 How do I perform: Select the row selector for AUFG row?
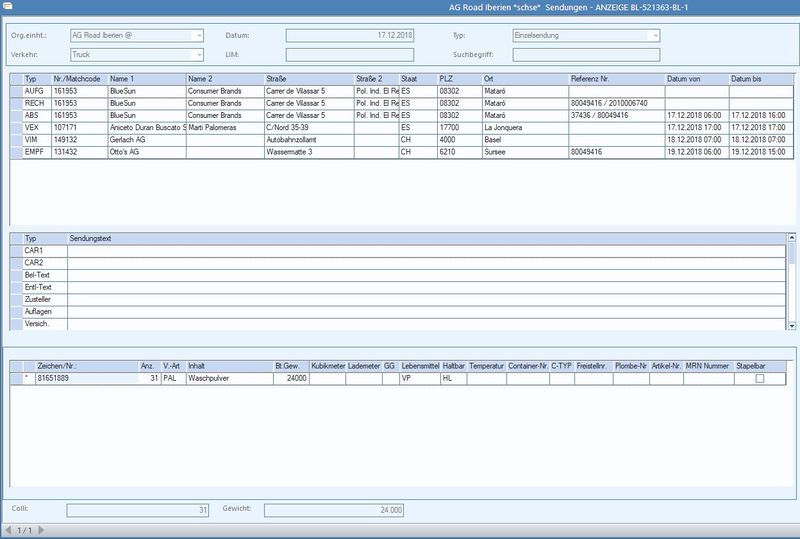(16, 91)
